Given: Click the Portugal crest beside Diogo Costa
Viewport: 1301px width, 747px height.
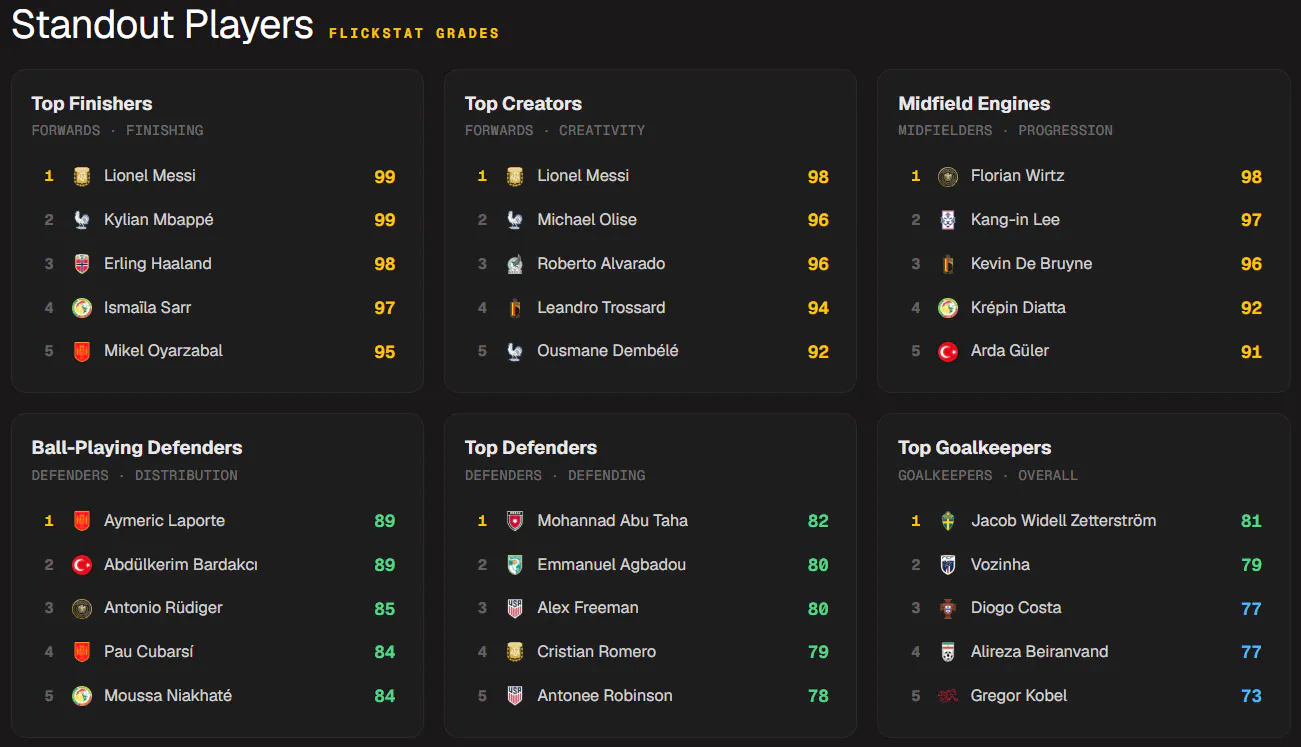Looking at the screenshot, I should (x=948, y=608).
